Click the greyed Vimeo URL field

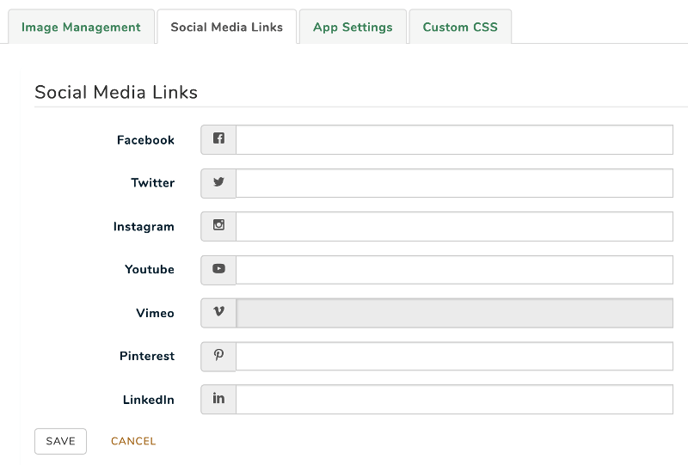pyautogui.click(x=455, y=313)
